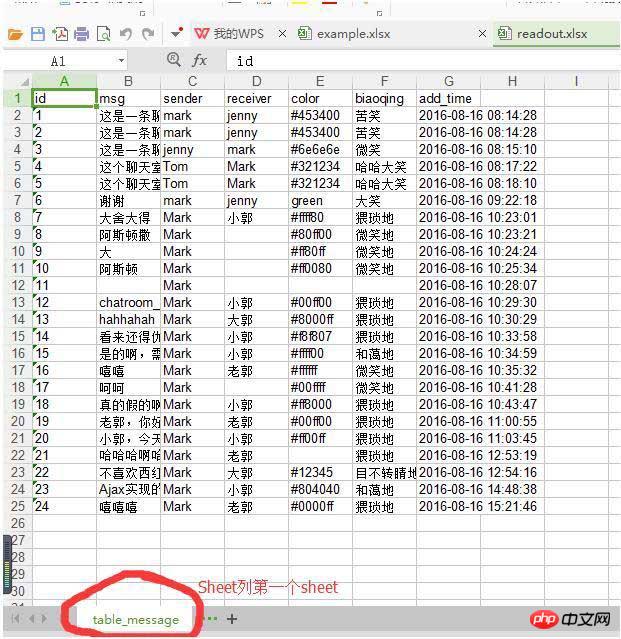Select cell '谢谢' in msg column

tap(128, 201)
